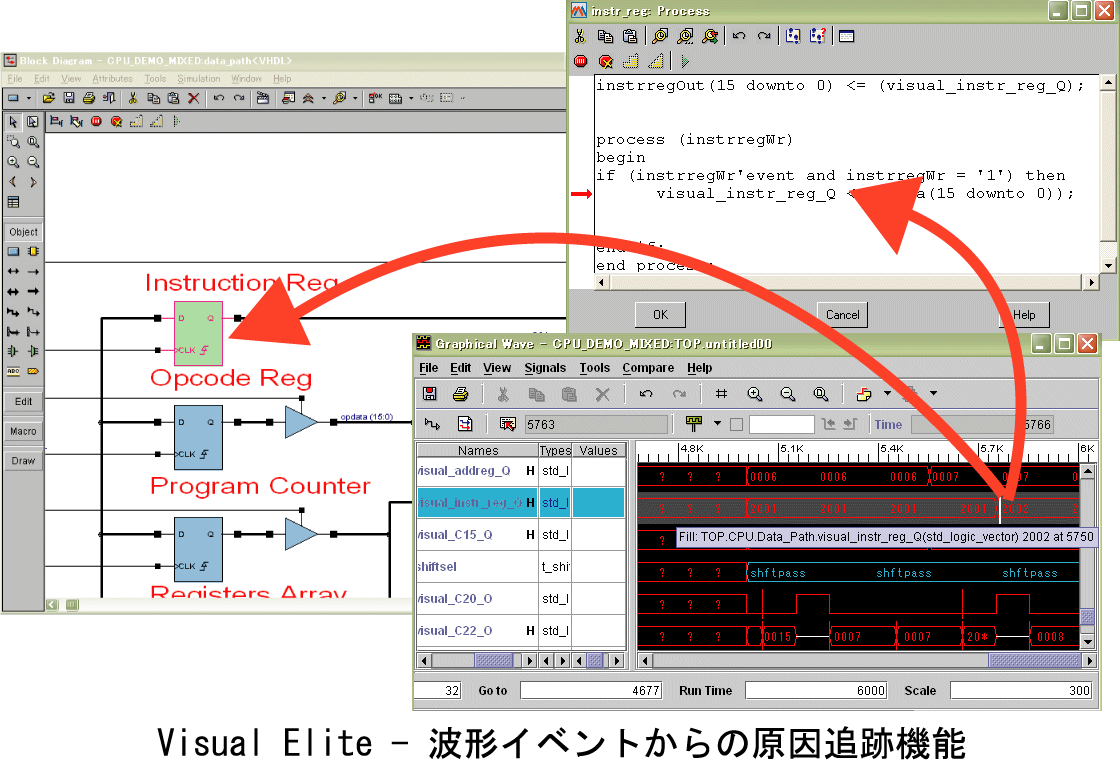Click the Values column header
Image resolution: width=1120 pixels, height=761 pixels.
click(599, 450)
